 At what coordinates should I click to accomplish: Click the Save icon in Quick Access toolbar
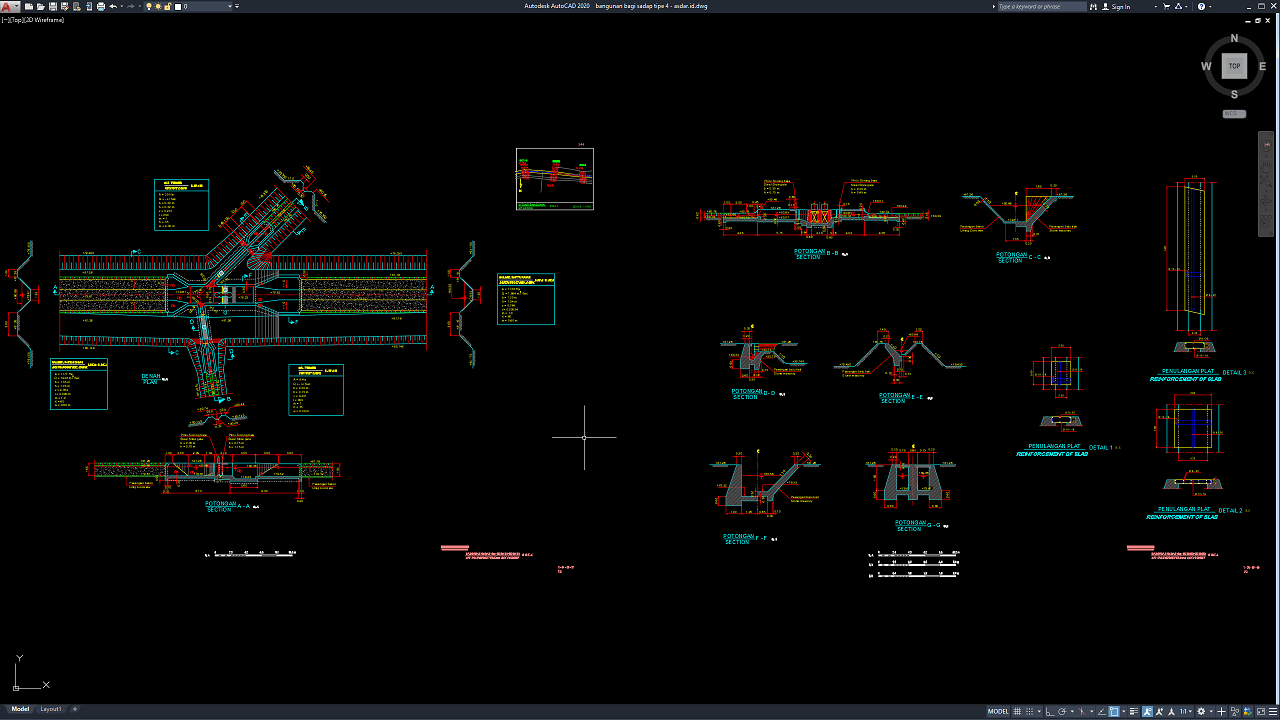[x=52, y=6]
